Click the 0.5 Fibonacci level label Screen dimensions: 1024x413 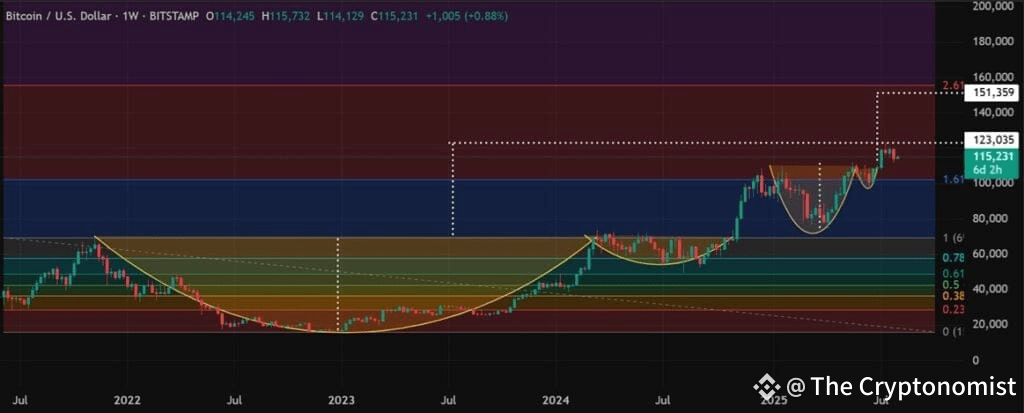tap(951, 285)
